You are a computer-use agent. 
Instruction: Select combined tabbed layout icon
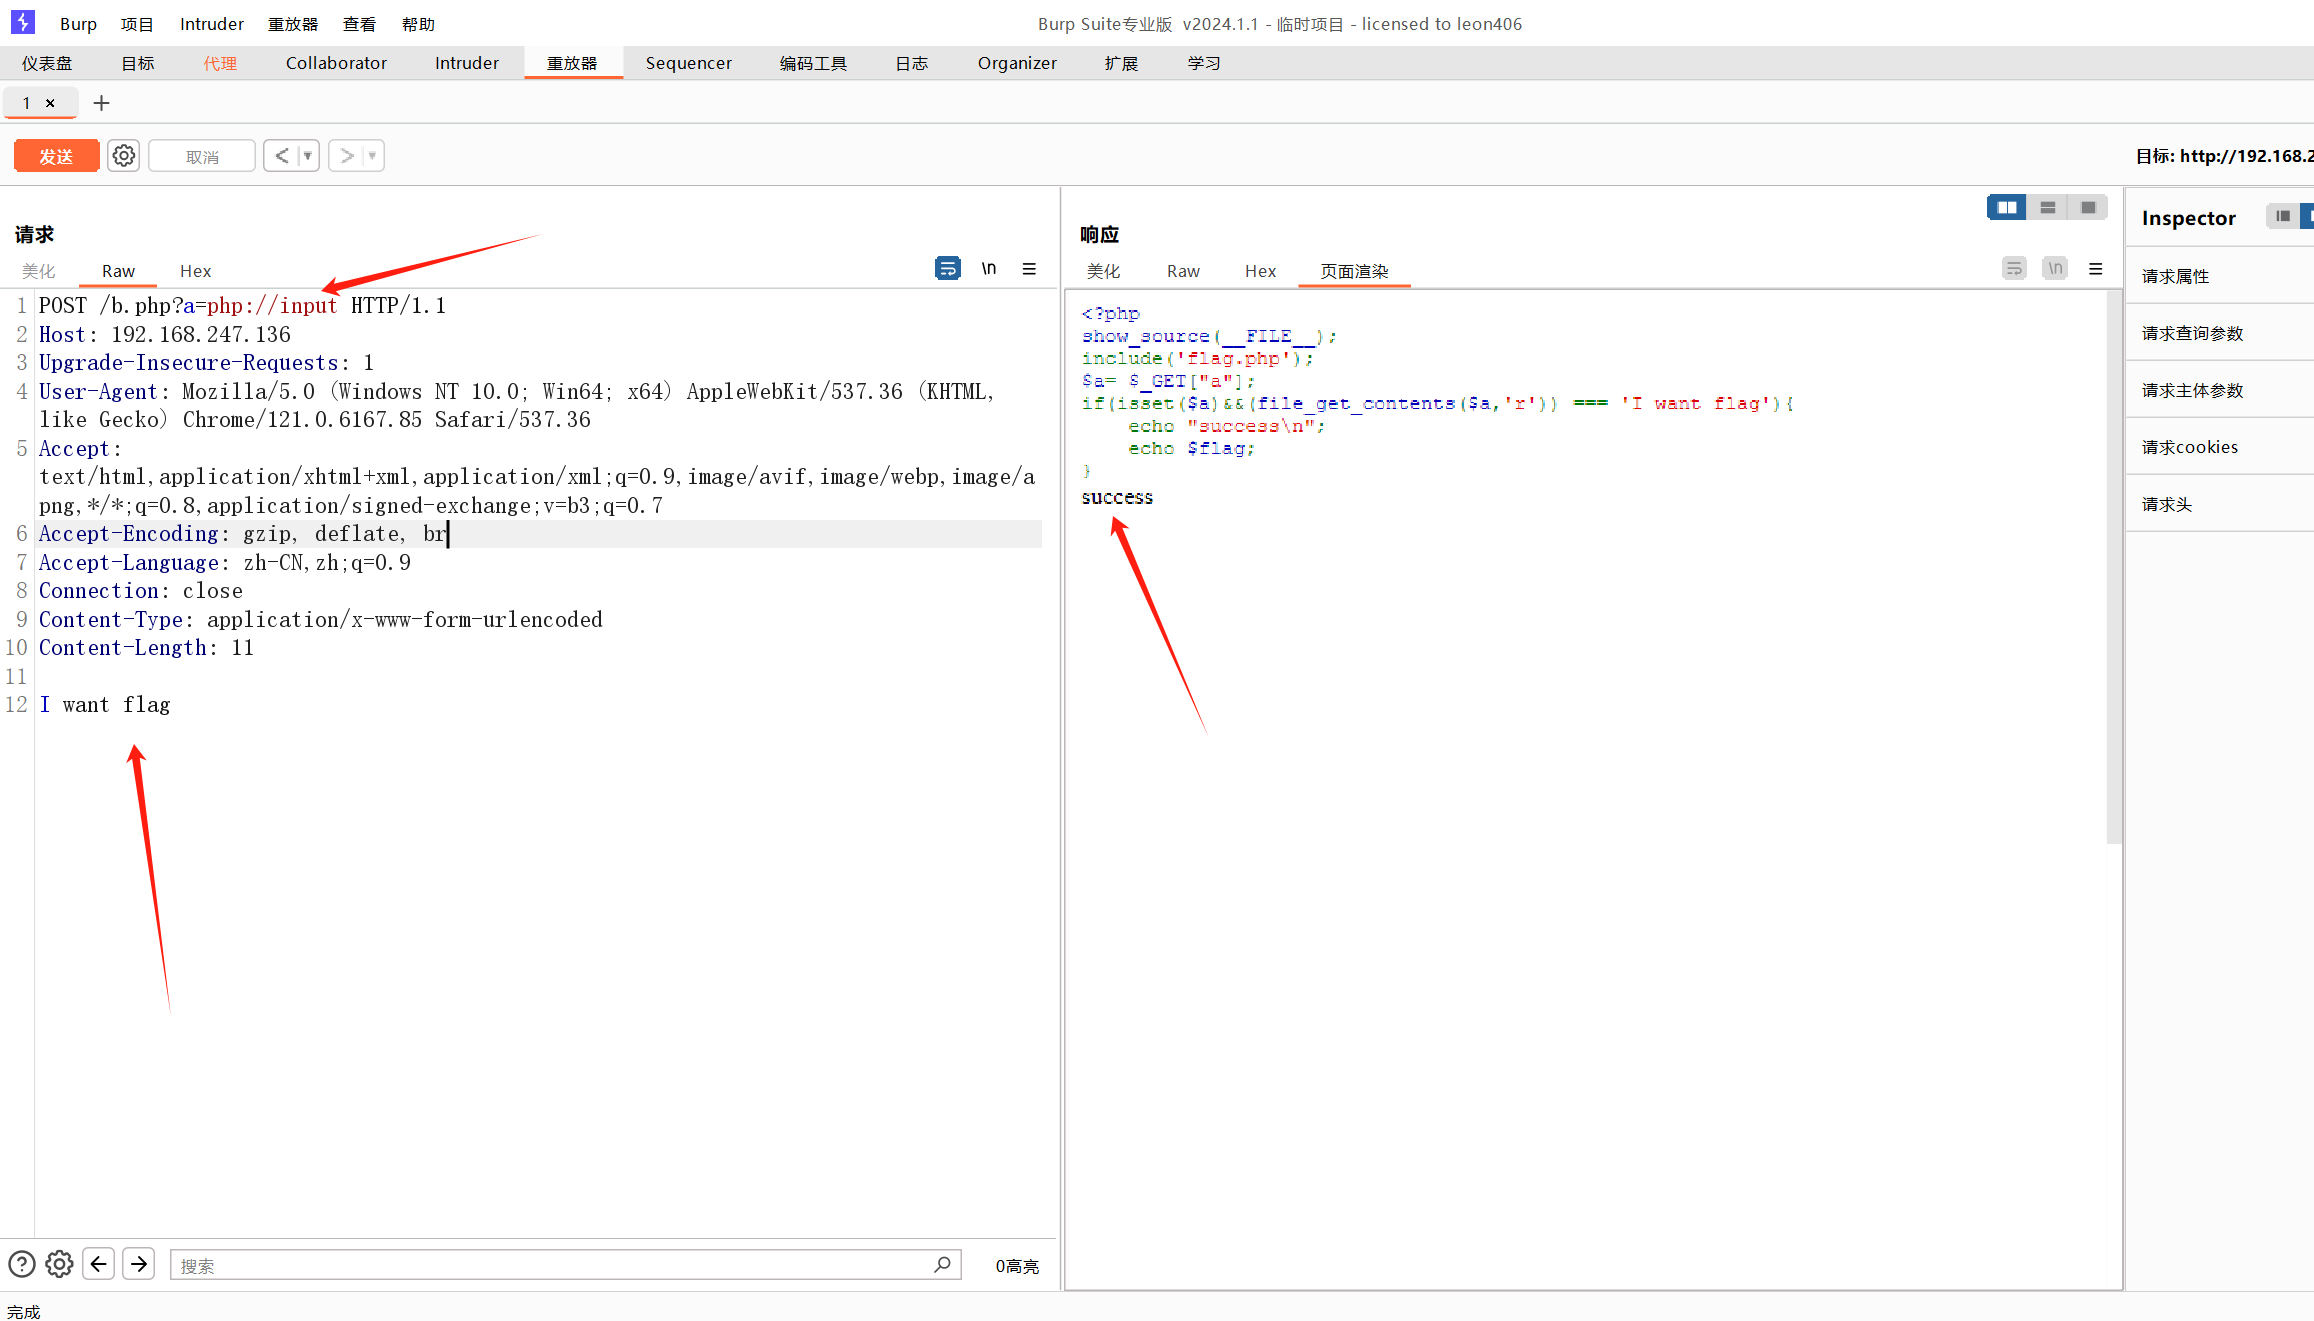(x=2088, y=207)
